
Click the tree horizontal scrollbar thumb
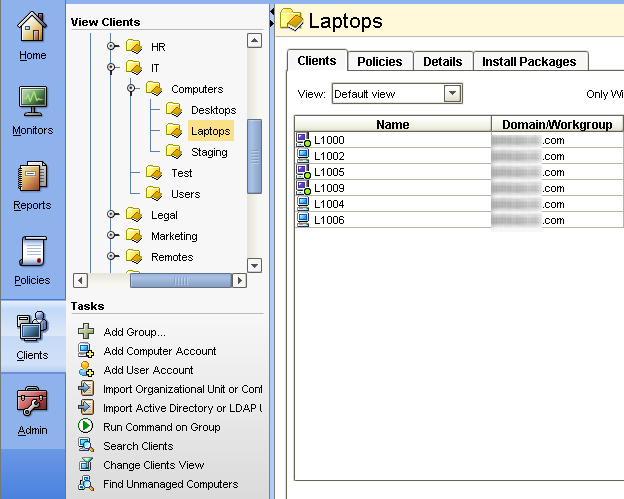pos(181,281)
